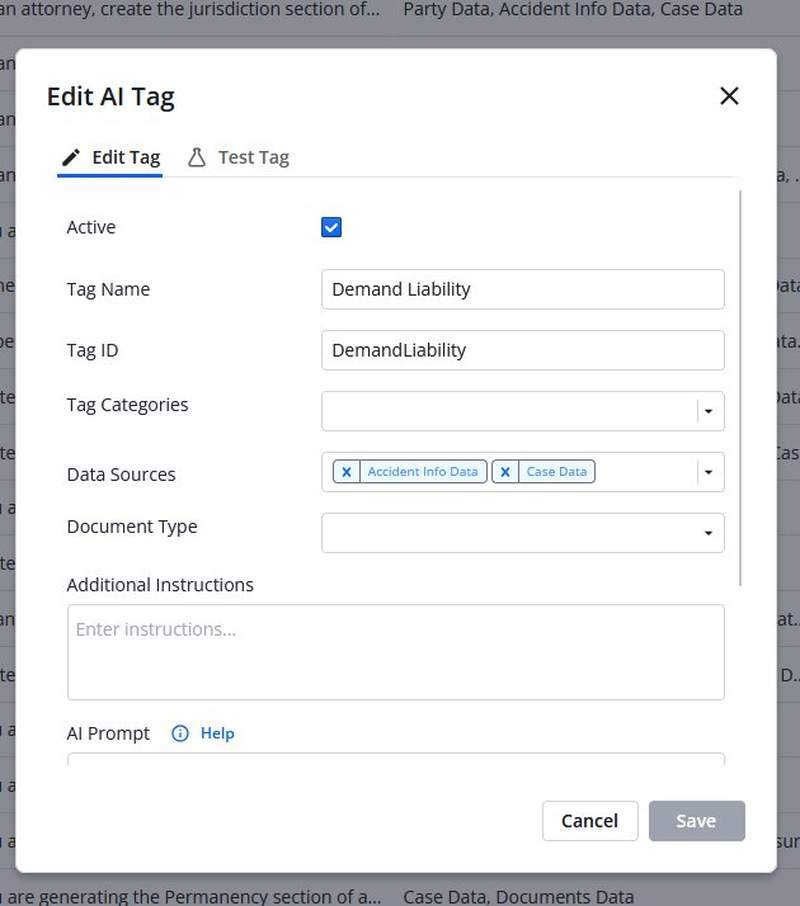Click into the Tag Name field
Viewport: 800px width, 906px height.
coord(522,289)
